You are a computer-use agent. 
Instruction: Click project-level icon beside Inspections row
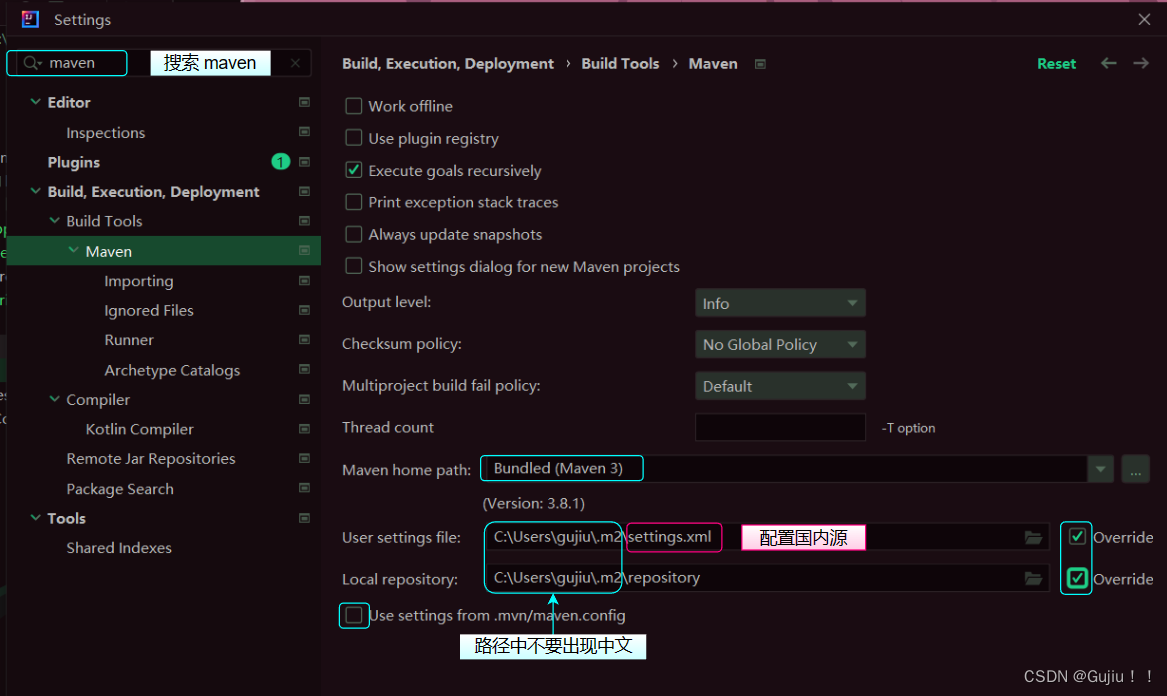click(x=304, y=132)
